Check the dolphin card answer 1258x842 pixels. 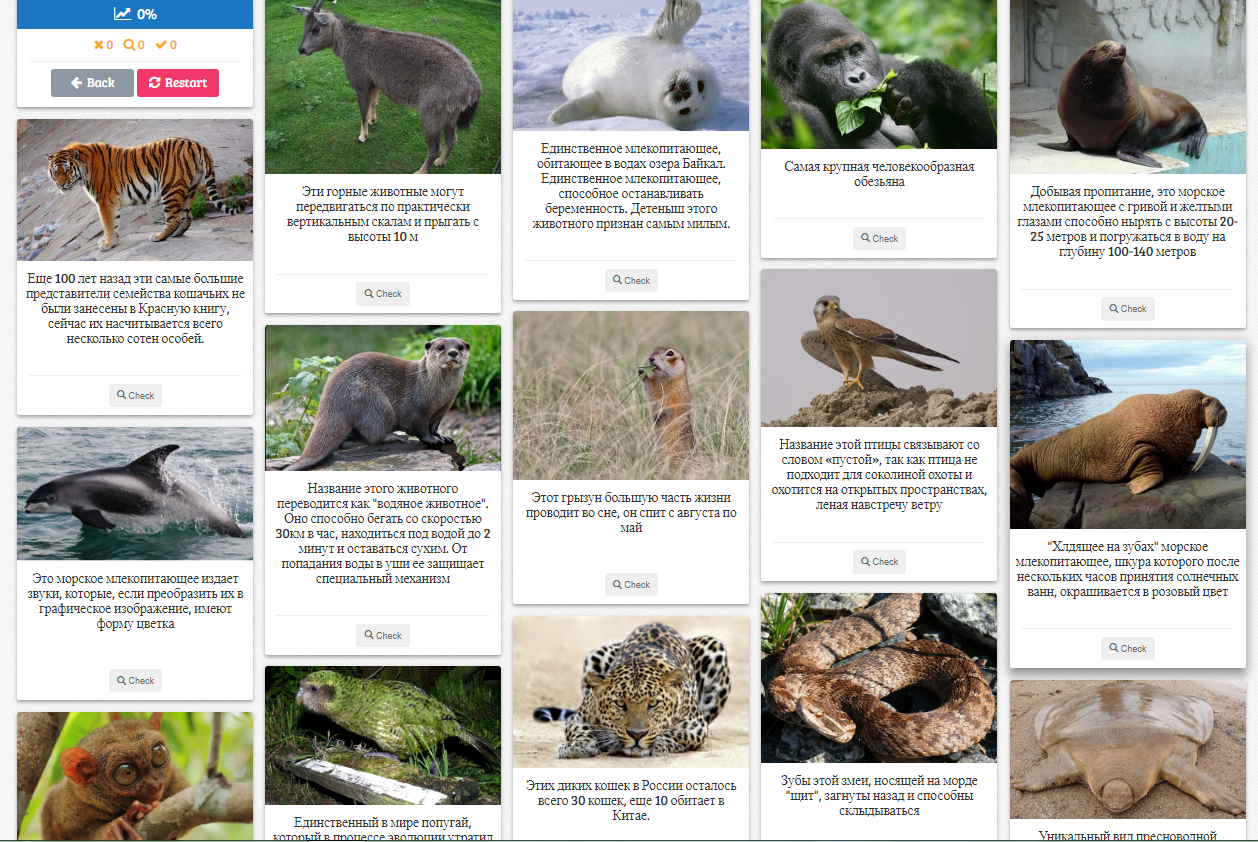click(x=135, y=680)
